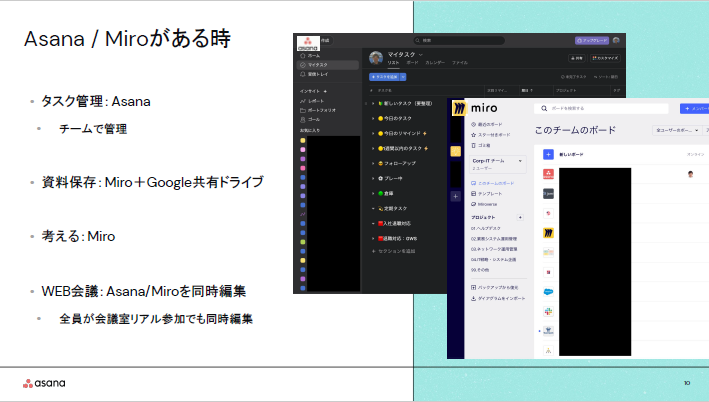Open ホーム in Asana sidebar

click(x=310, y=56)
